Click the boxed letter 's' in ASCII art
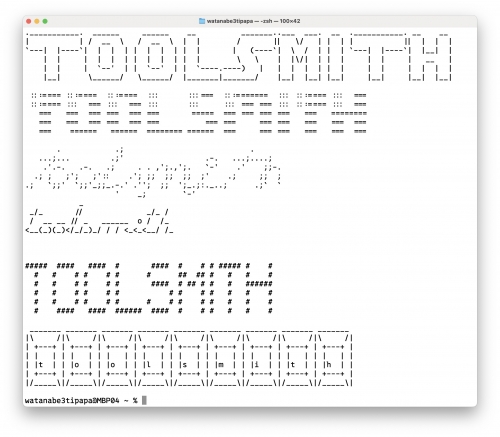Screen dimensions: 500x437 pos(185,365)
